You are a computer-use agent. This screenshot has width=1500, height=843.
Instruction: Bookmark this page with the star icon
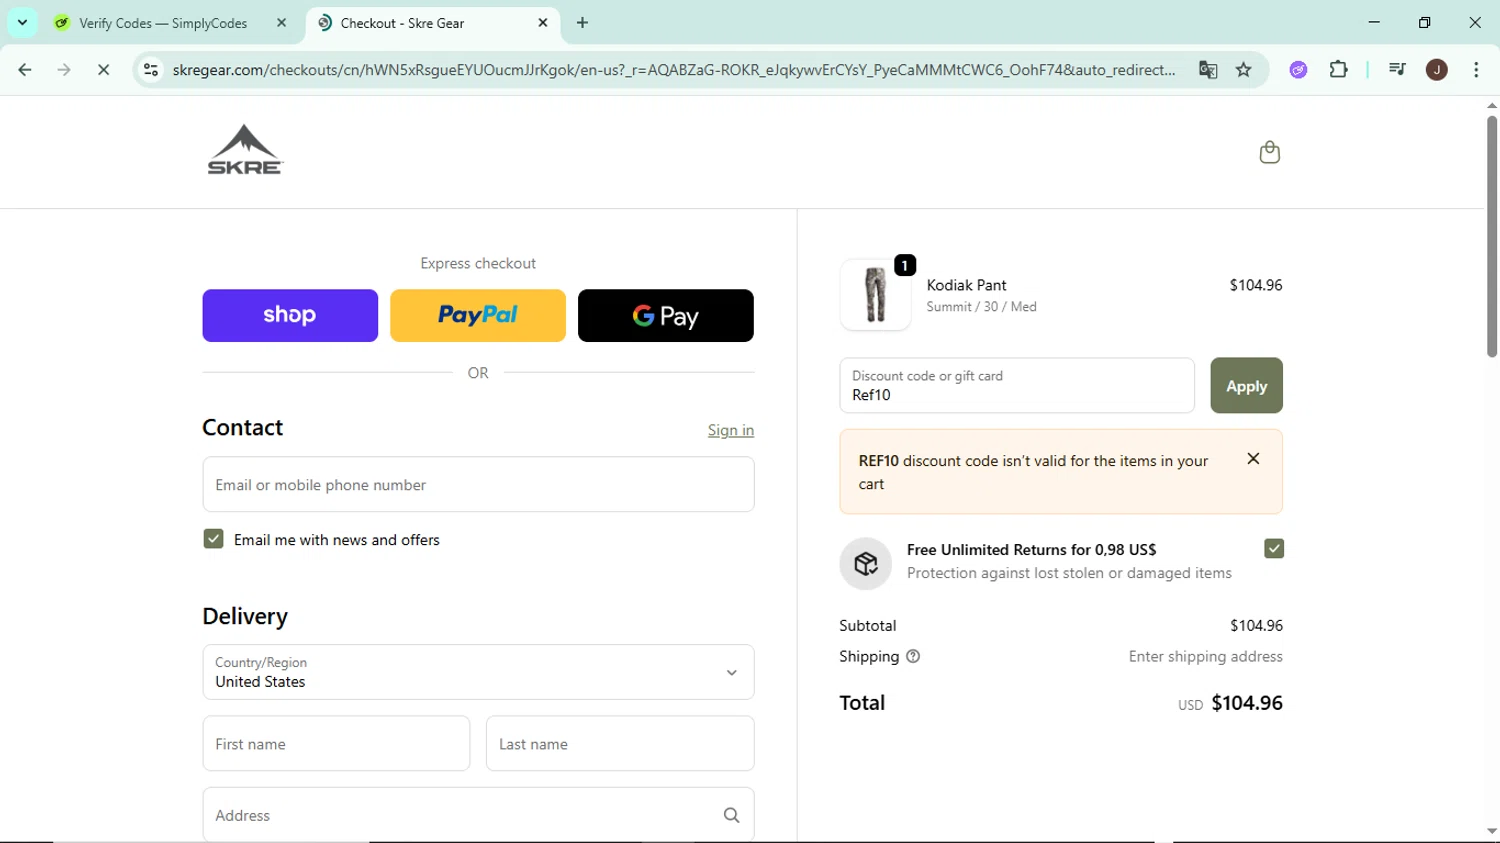(x=1243, y=70)
